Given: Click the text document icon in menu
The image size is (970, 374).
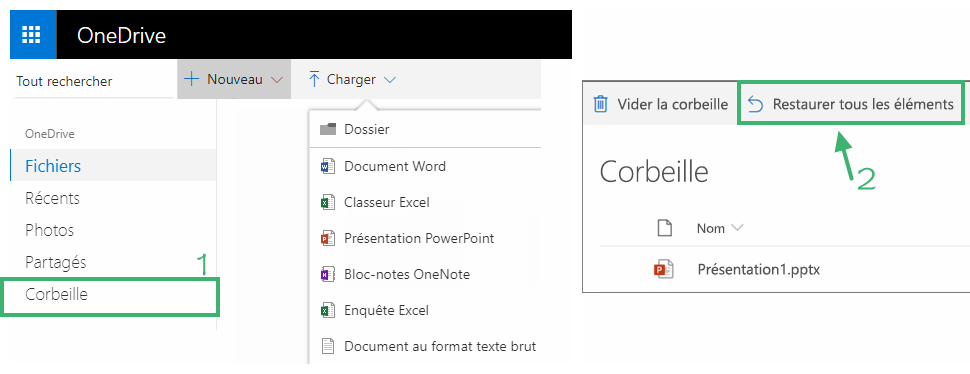Looking at the screenshot, I should pyautogui.click(x=327, y=346).
